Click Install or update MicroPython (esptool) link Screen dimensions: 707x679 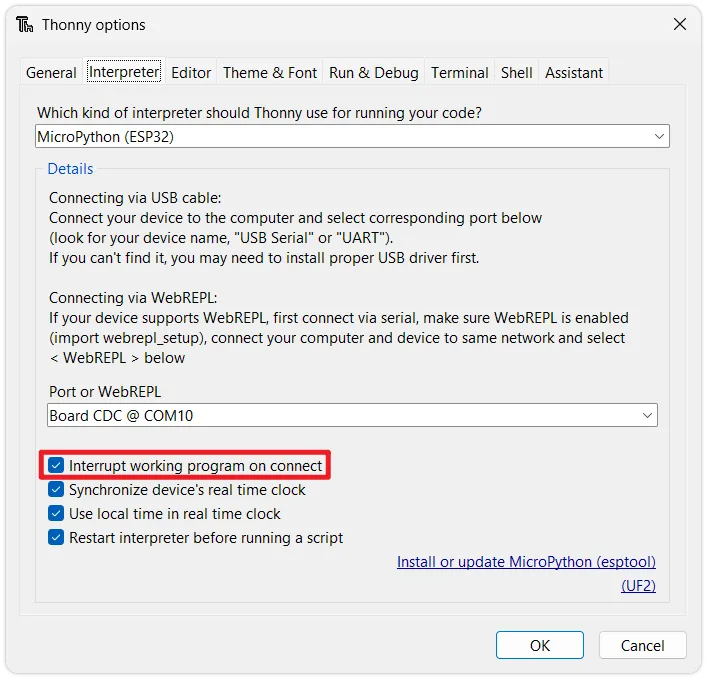pyautogui.click(x=526, y=562)
